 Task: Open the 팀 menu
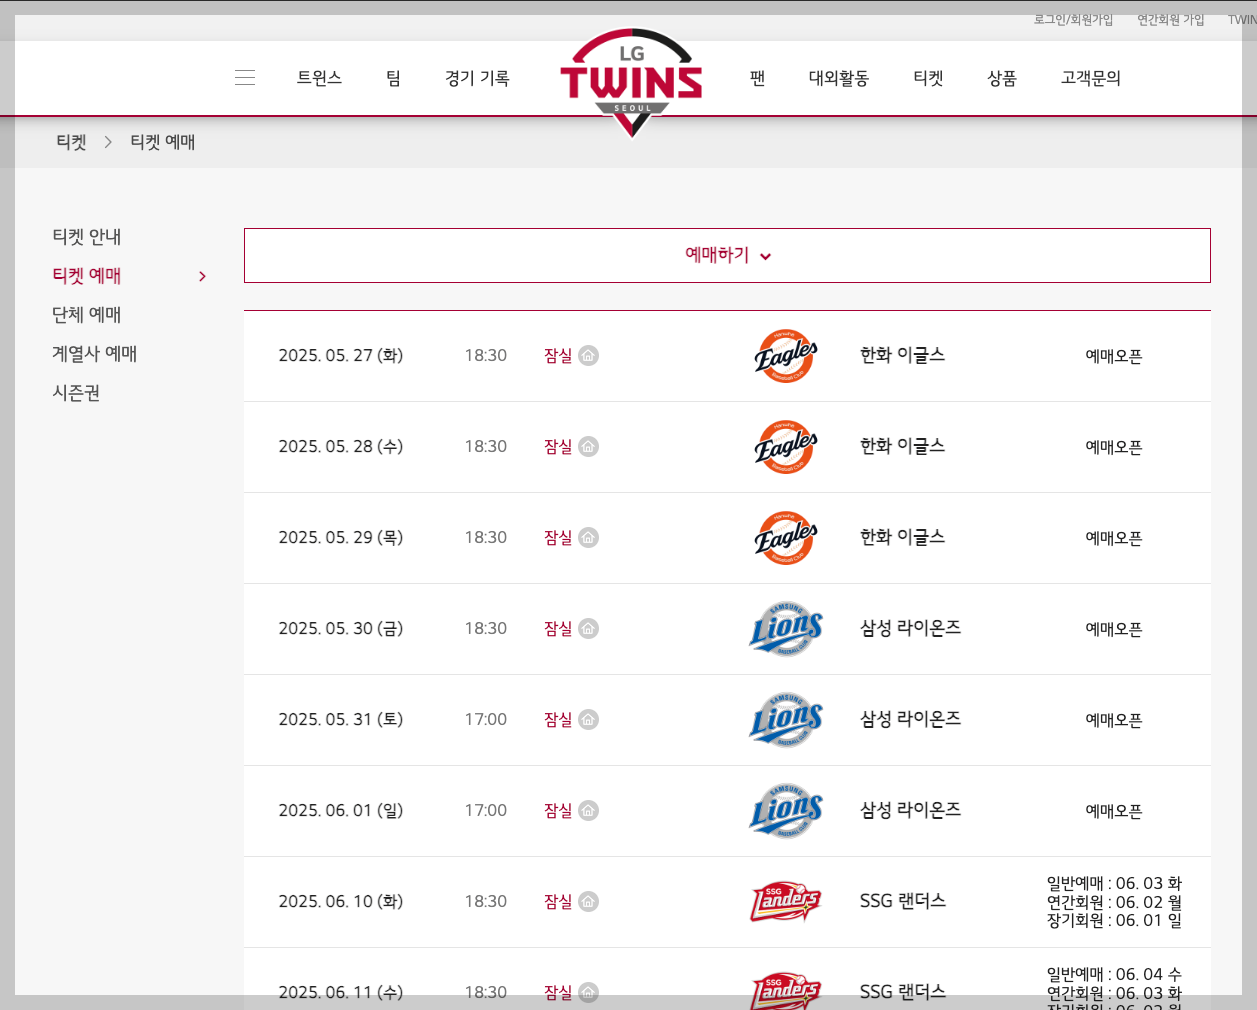(x=394, y=78)
